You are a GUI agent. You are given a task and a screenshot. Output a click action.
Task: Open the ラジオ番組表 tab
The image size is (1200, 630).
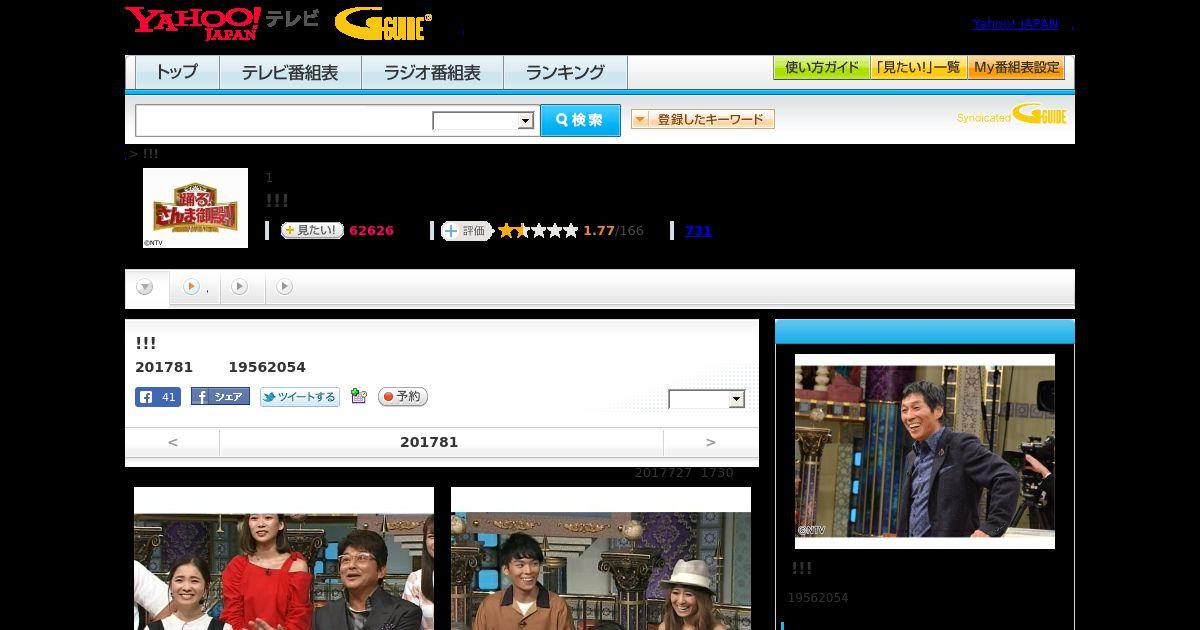pos(432,72)
